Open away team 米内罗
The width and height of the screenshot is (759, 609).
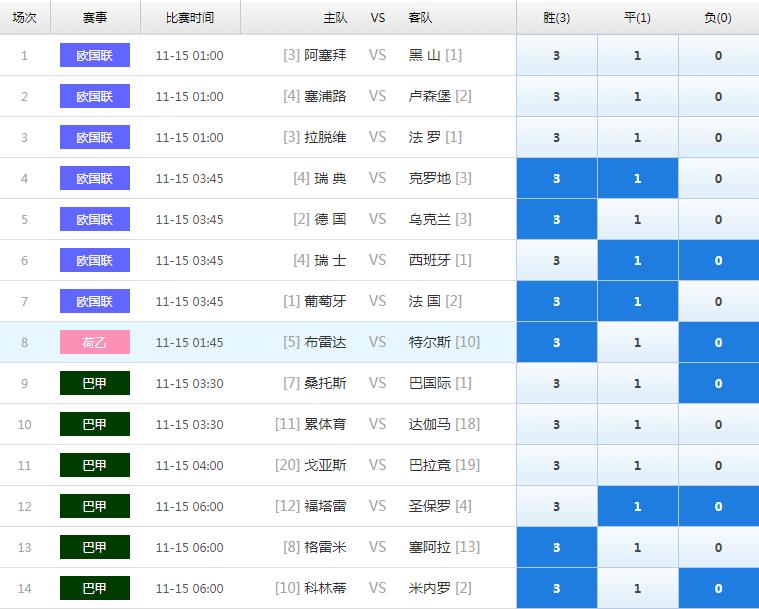pos(430,588)
